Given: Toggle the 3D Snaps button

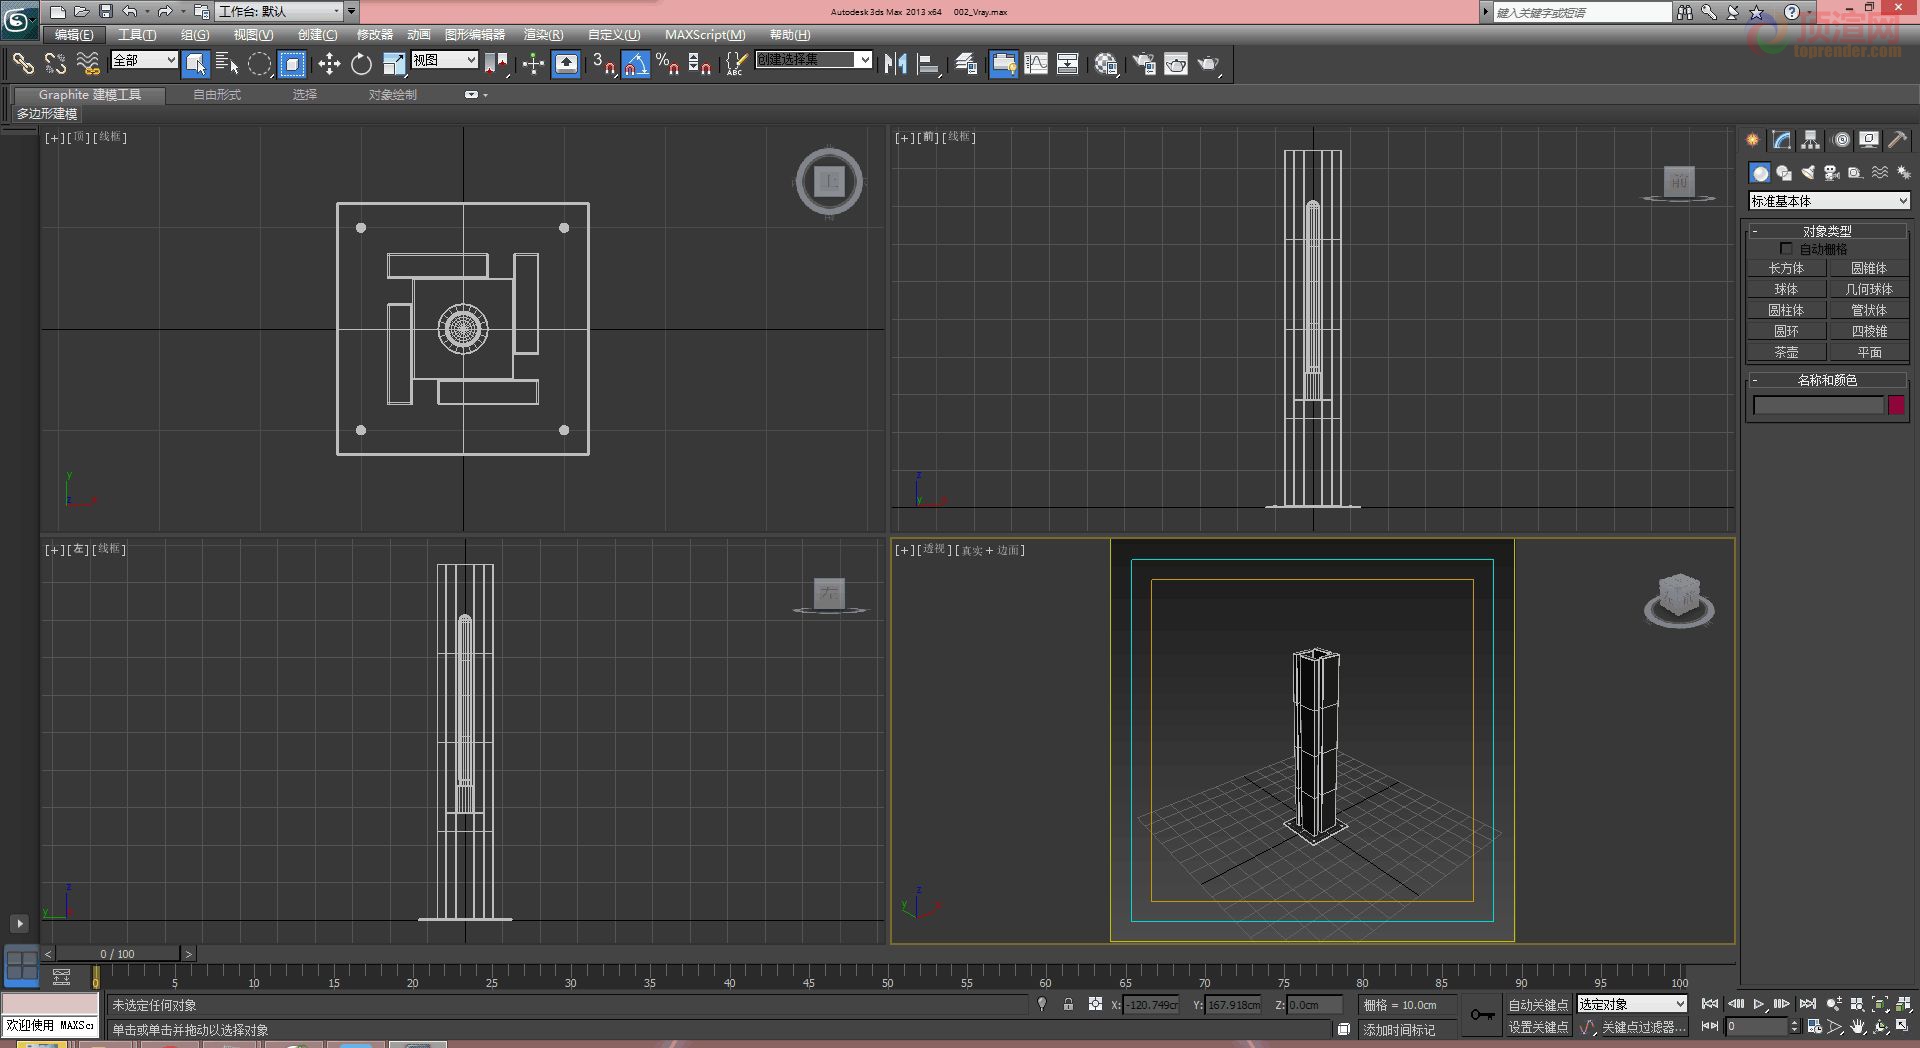Looking at the screenshot, I should (603, 64).
